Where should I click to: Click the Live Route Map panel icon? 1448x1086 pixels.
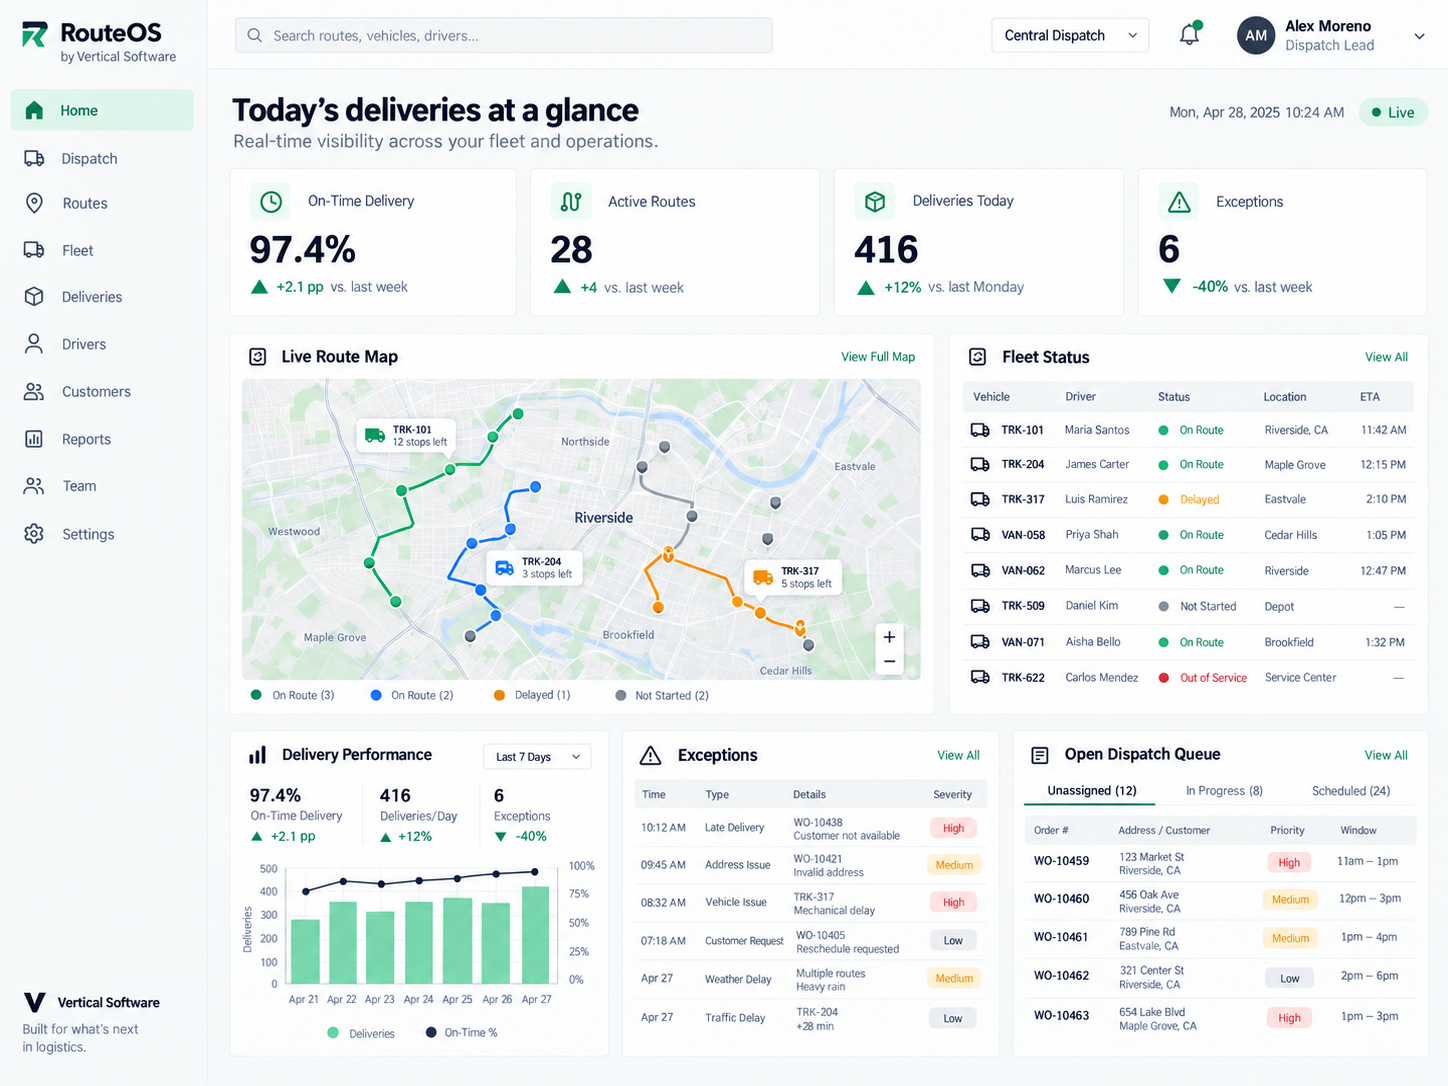(x=258, y=357)
